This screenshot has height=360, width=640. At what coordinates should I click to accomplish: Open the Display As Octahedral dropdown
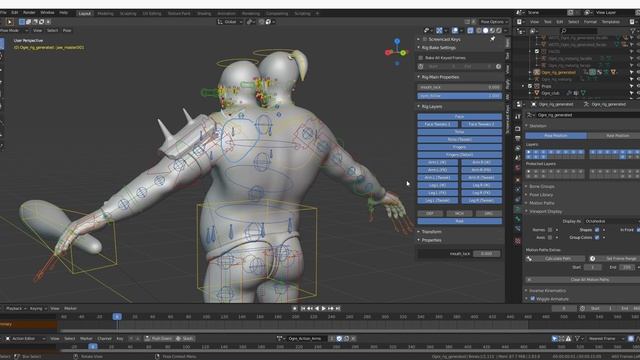coord(611,221)
